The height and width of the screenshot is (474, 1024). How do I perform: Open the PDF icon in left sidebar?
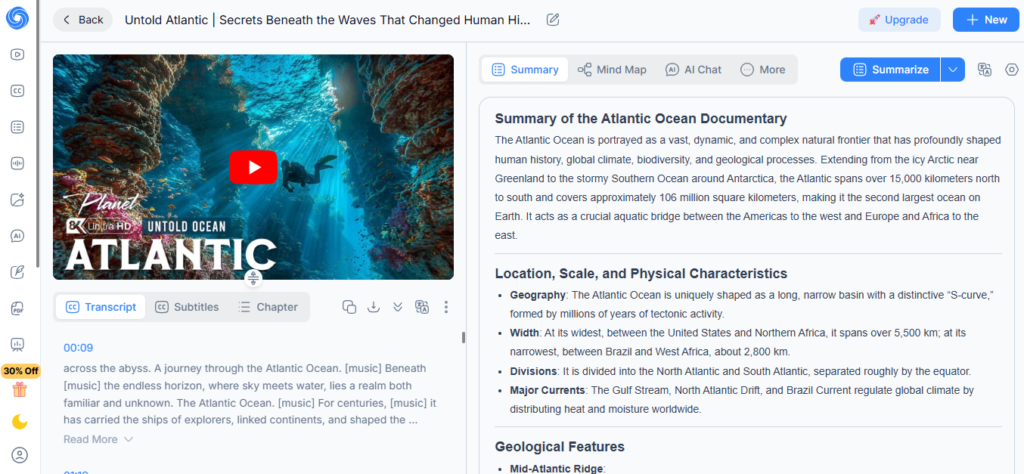click(x=18, y=308)
